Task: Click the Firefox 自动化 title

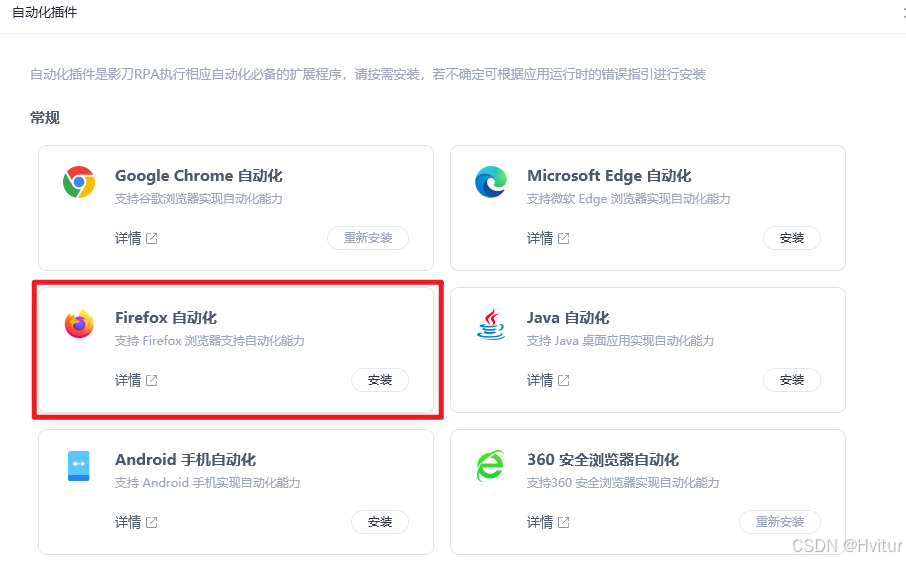Action: click(166, 318)
